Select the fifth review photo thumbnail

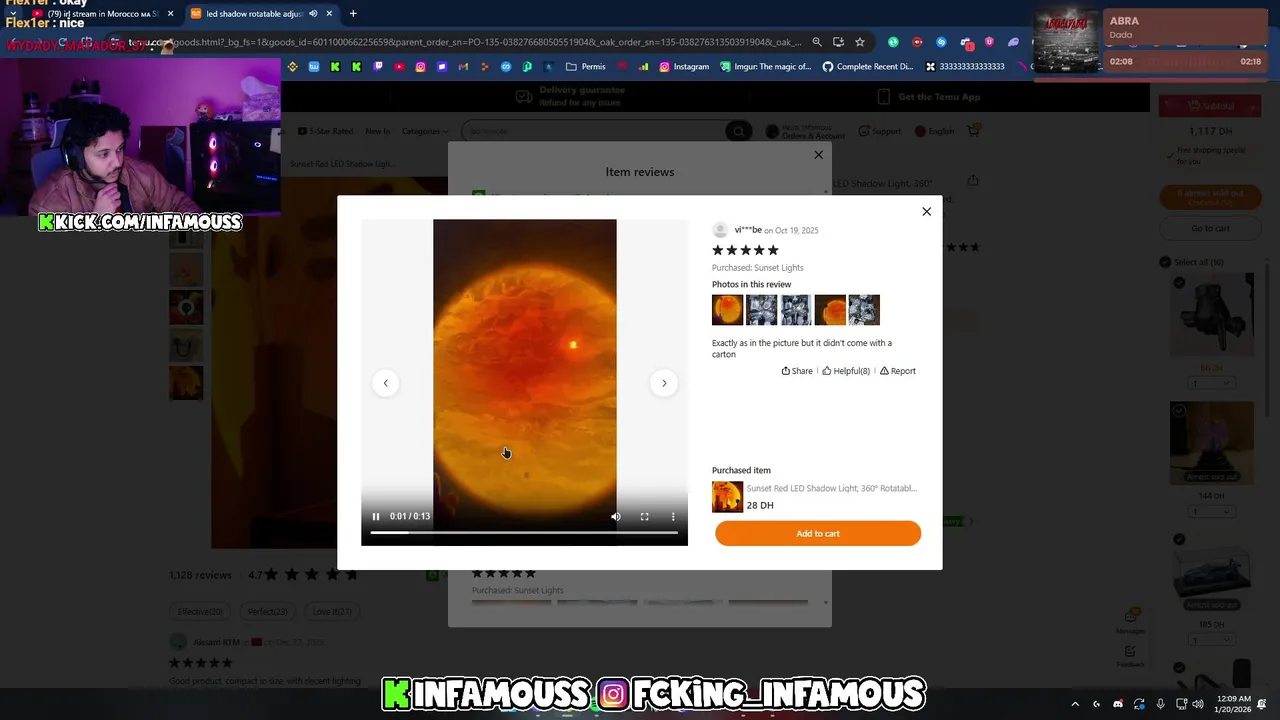864,310
